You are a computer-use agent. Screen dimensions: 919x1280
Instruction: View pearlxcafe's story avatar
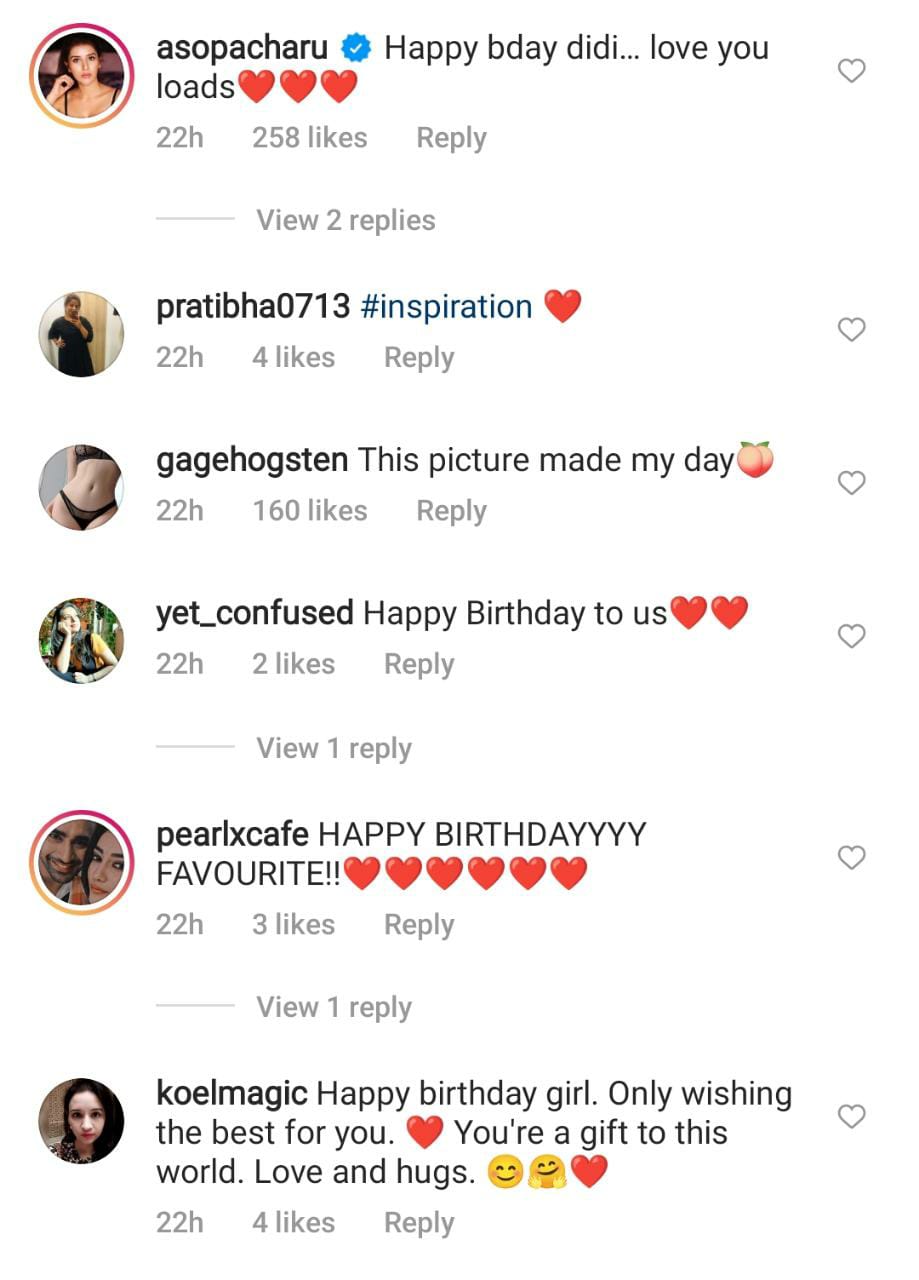click(81, 861)
